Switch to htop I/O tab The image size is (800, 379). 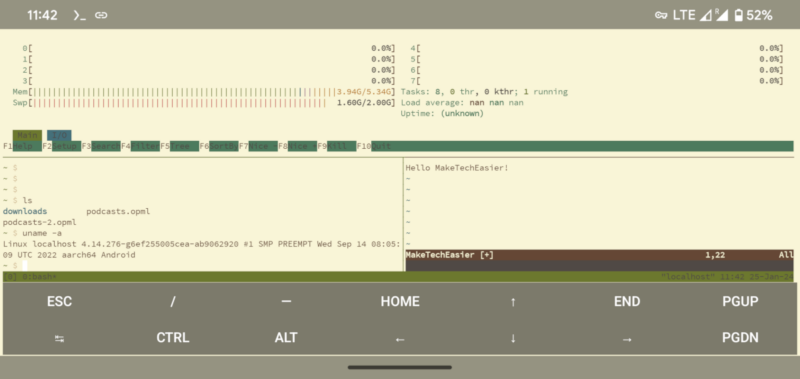click(x=59, y=135)
